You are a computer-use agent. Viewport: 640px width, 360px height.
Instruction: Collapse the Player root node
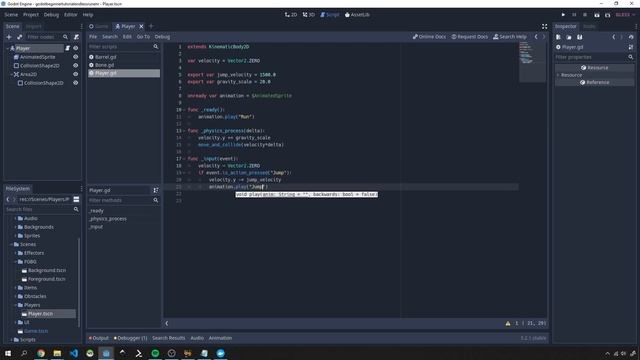[7, 48]
